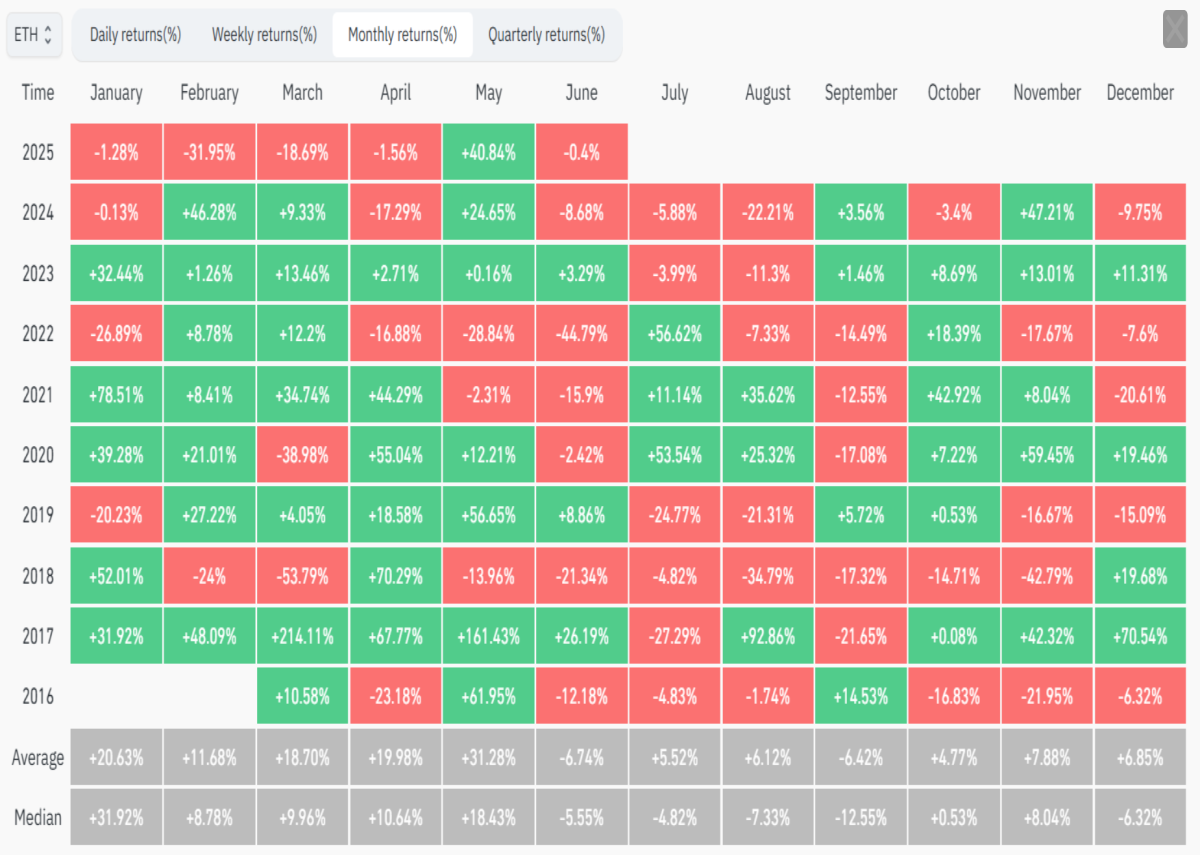This screenshot has width=1200, height=855.
Task: Click the January column header
Action: (x=116, y=93)
